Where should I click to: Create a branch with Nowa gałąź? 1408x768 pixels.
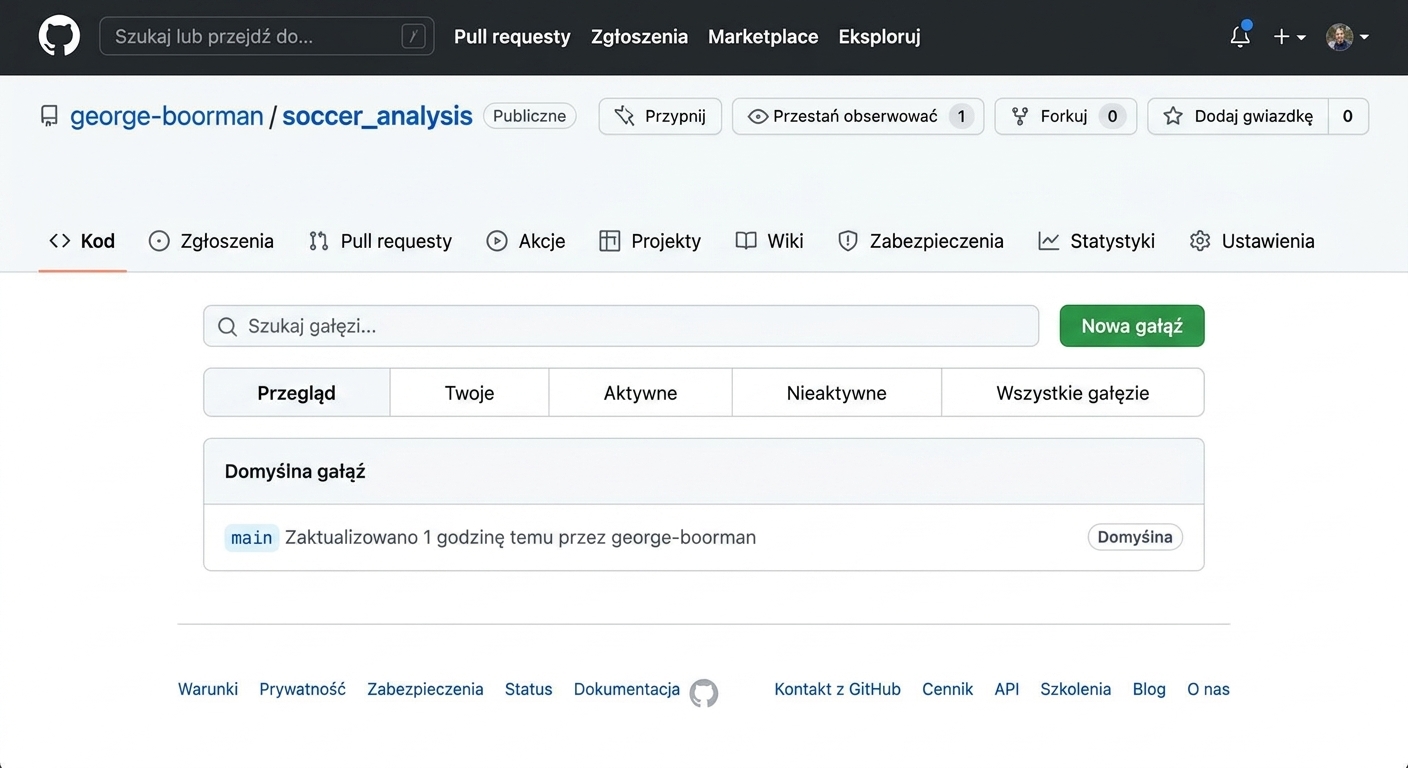[1132, 326]
